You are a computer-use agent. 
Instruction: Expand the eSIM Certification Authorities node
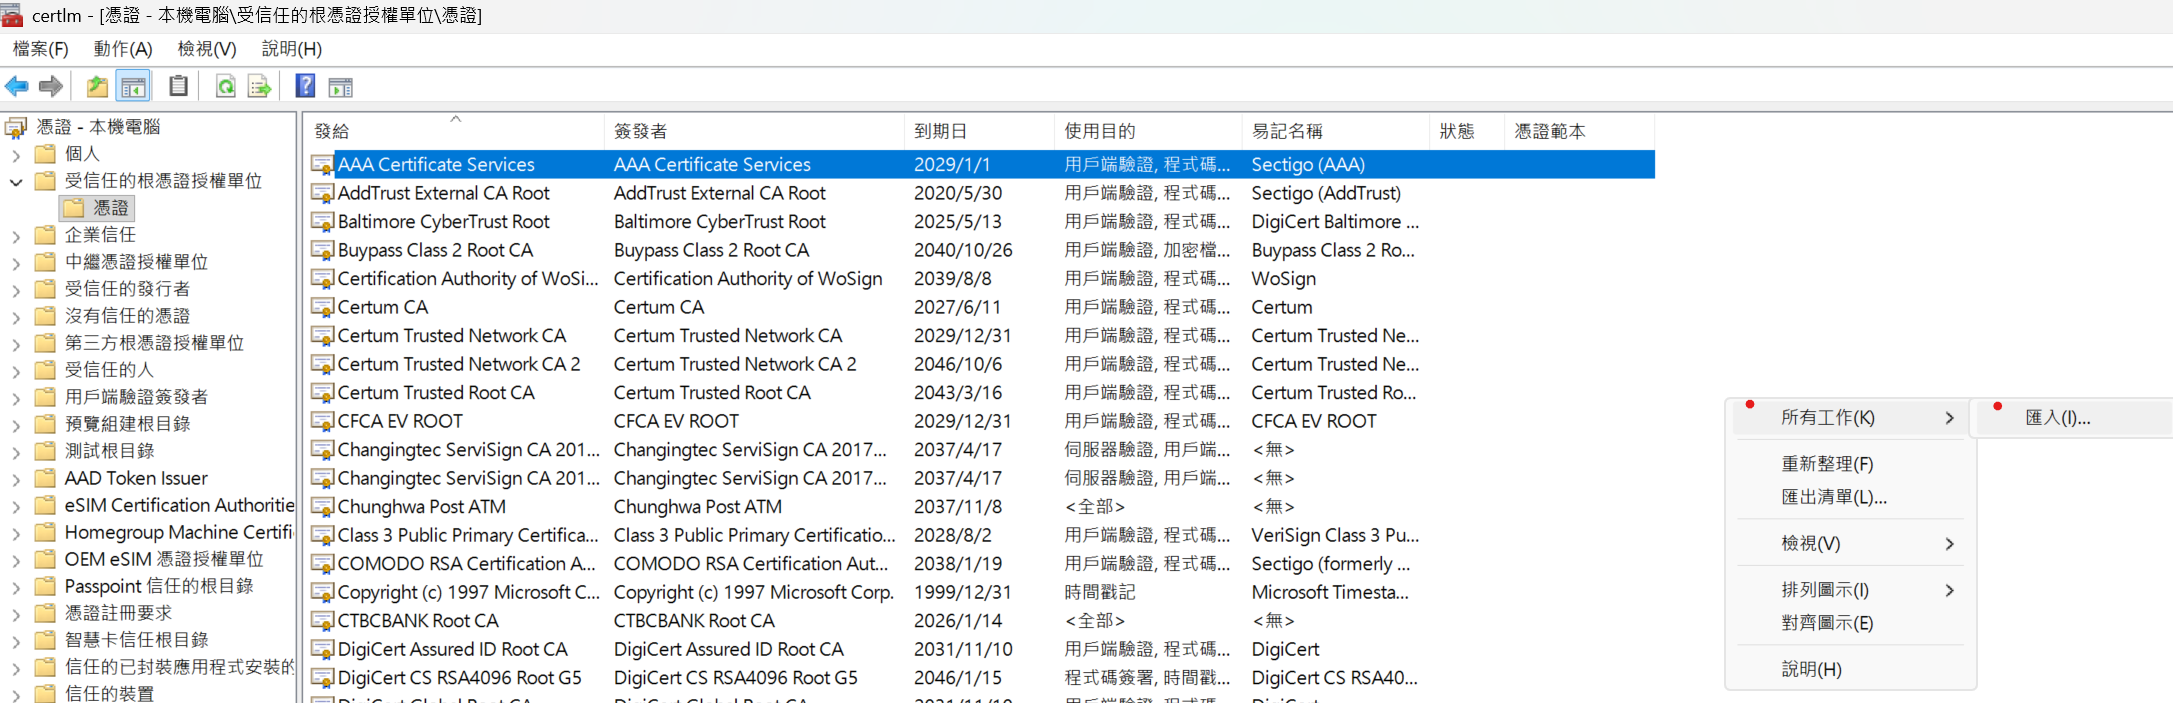[16, 506]
